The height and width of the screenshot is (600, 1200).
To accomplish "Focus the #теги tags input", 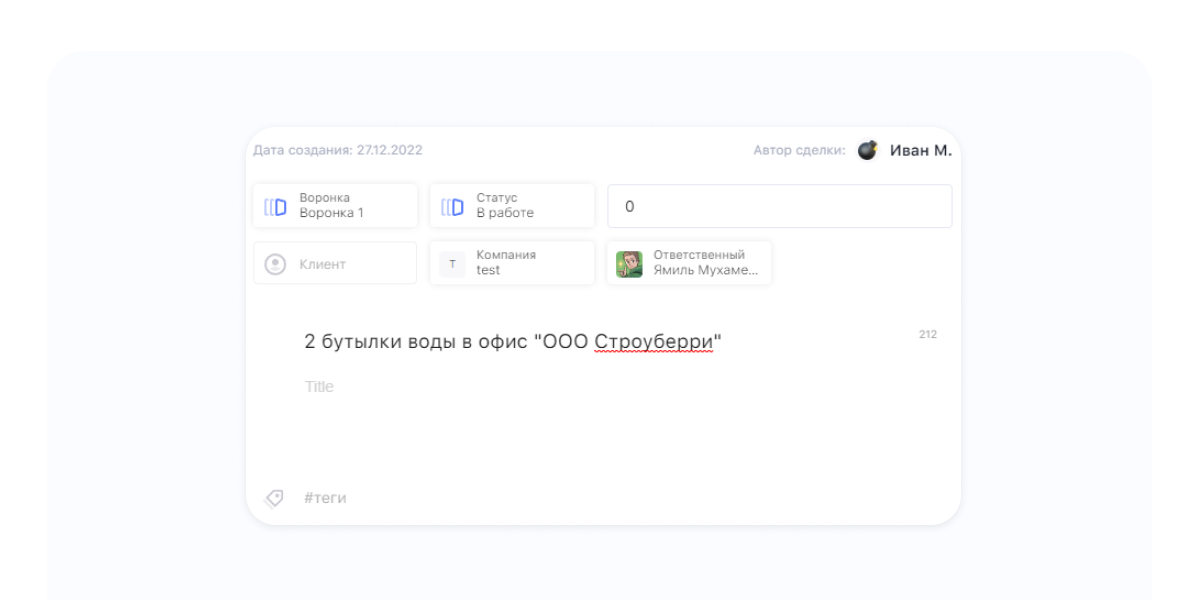I will coord(326,498).
